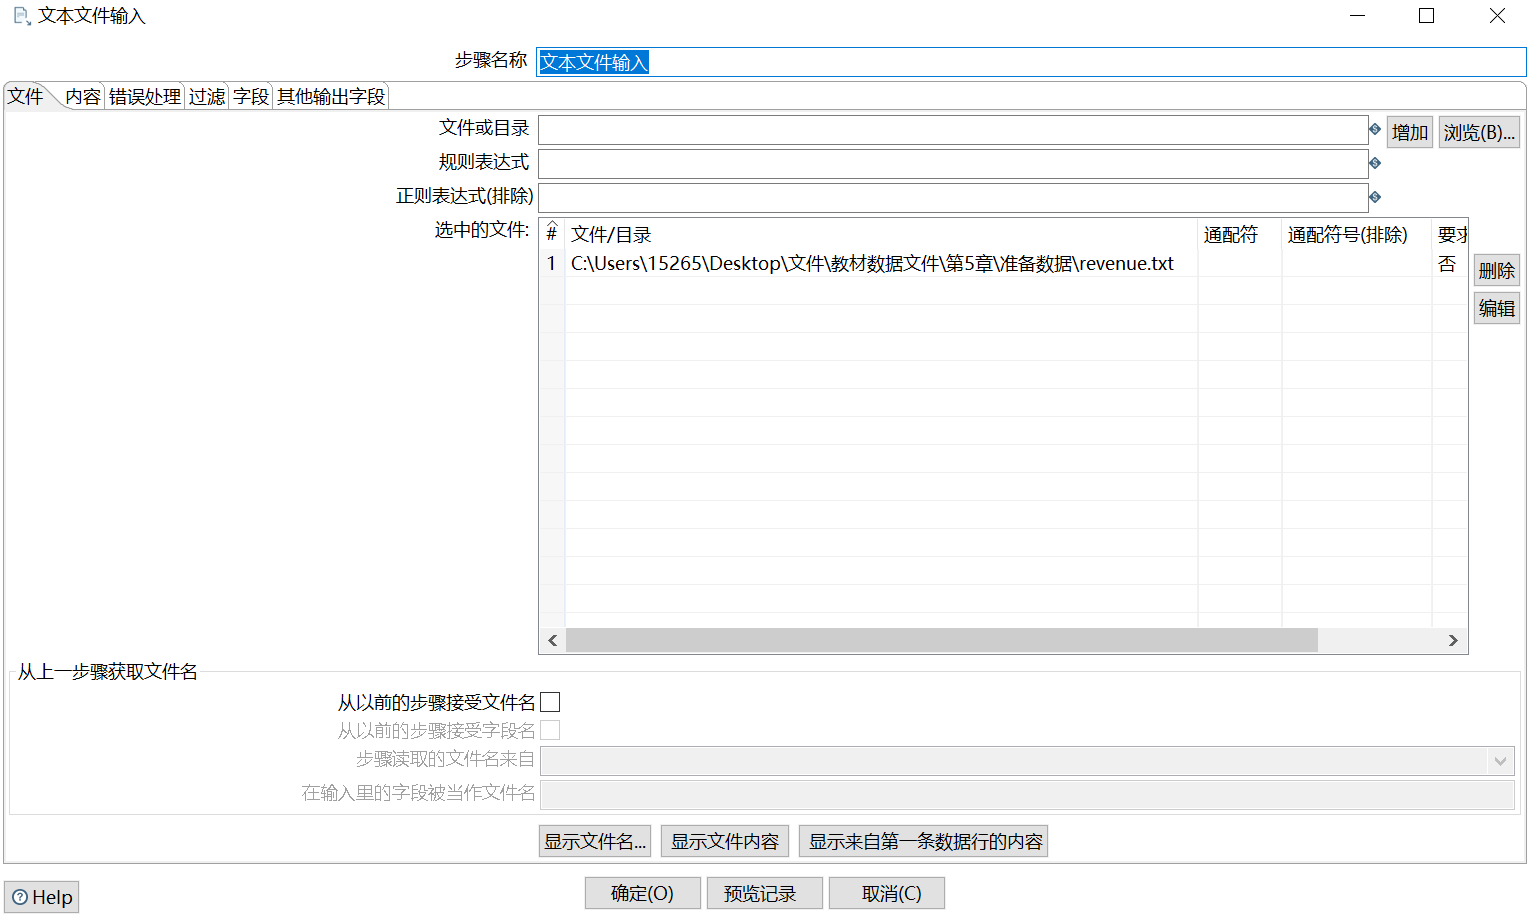
Task: Click the 浏览(B)... button
Action: [x=1479, y=132]
